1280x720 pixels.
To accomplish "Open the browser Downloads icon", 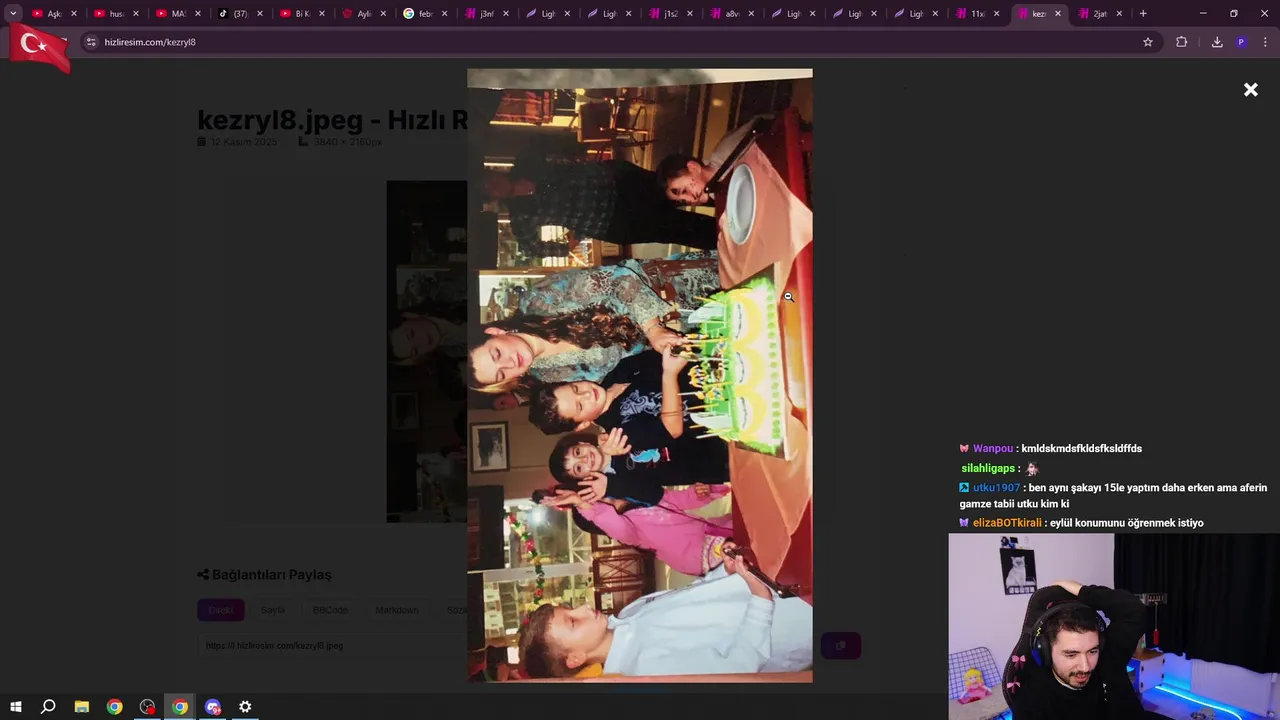I will 1217,42.
